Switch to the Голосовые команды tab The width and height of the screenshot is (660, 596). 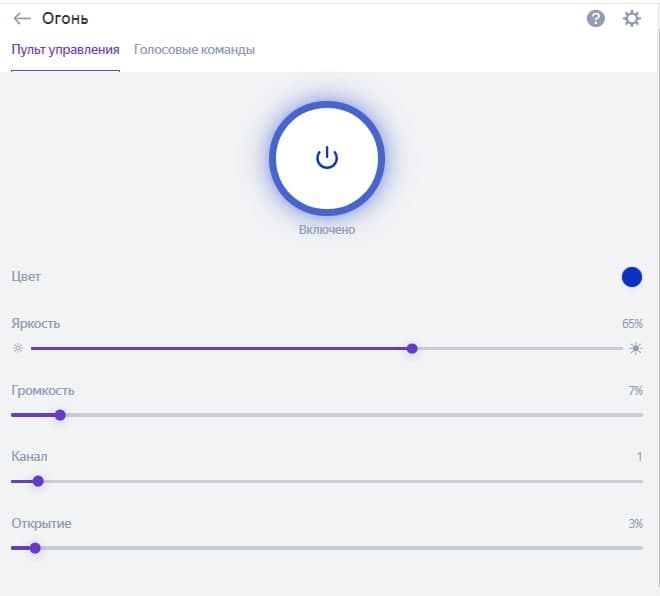pos(194,50)
